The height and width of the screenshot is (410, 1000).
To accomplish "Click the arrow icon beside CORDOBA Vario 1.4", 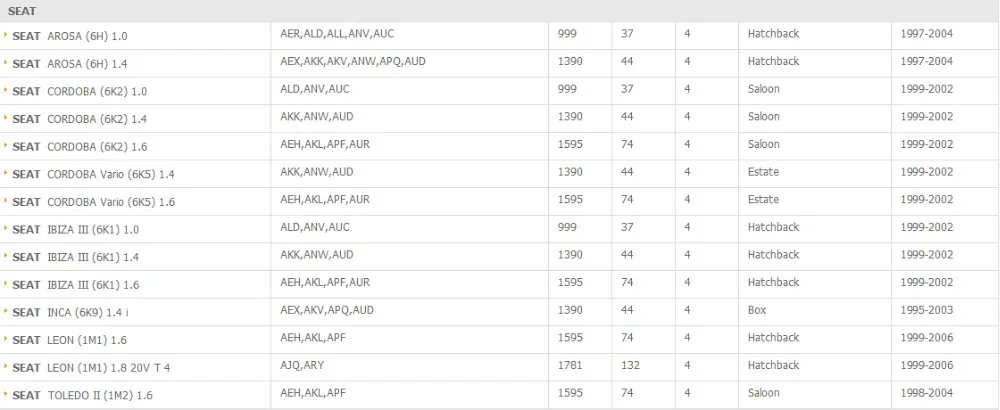I will point(6,173).
